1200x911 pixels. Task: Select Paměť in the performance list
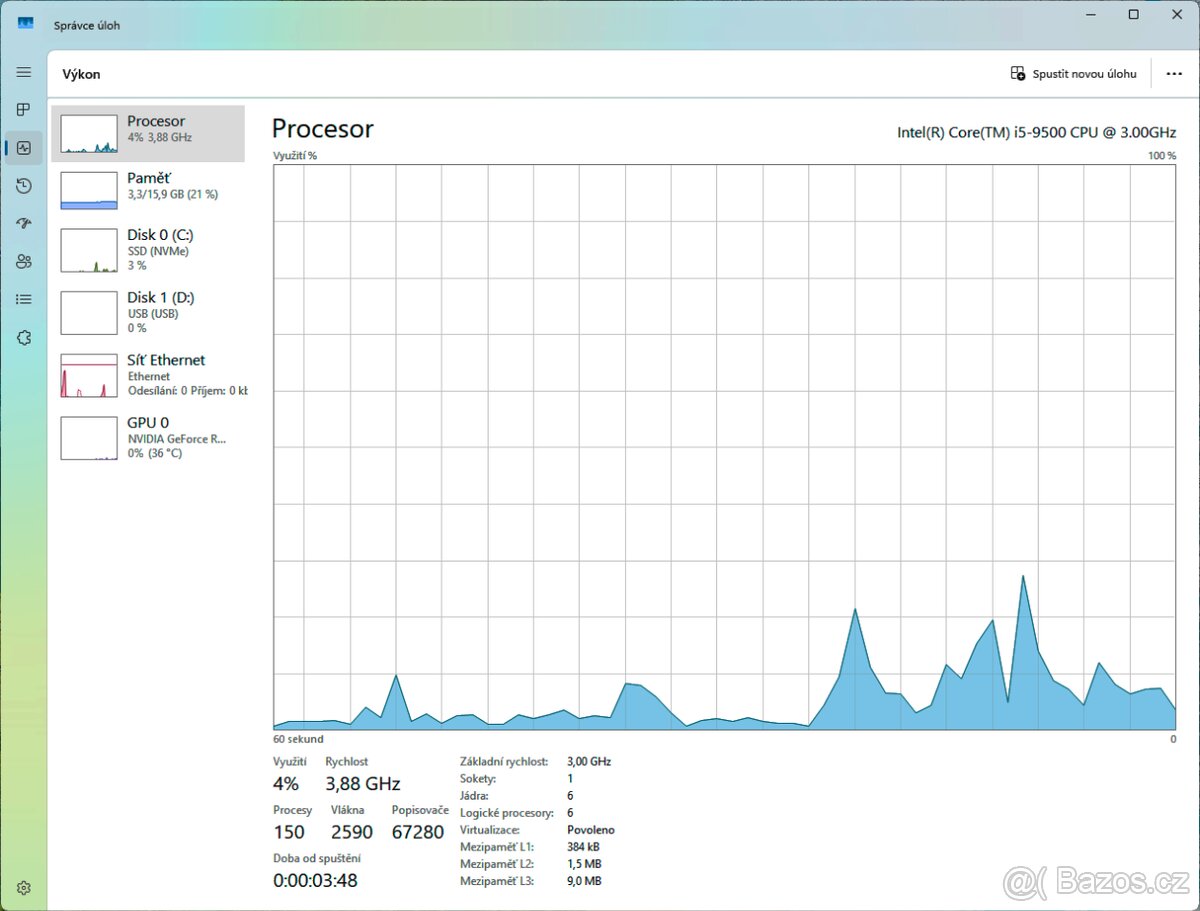[148, 190]
